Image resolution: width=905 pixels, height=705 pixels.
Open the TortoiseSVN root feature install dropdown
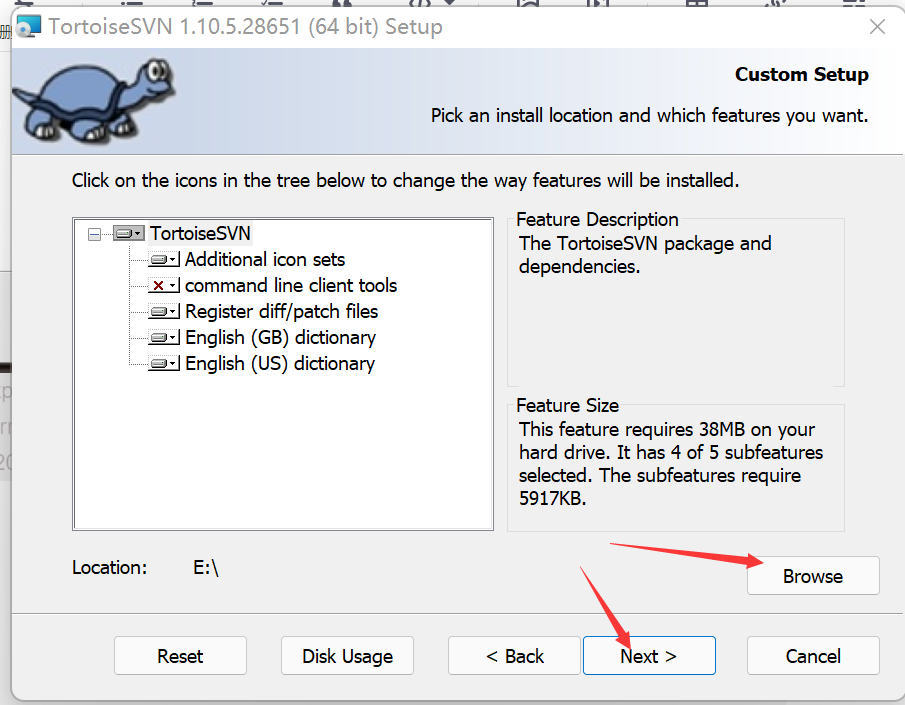pos(129,233)
